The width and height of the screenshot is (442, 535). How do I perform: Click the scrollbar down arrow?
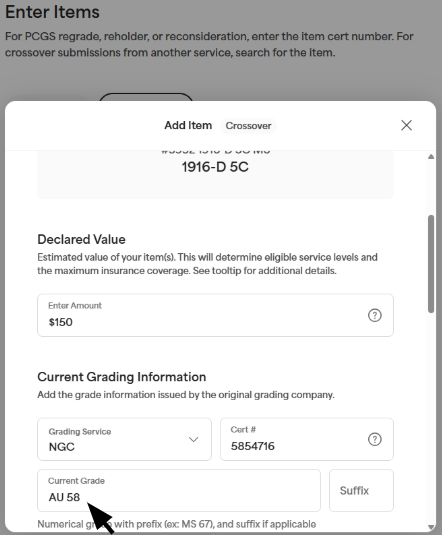431,527
